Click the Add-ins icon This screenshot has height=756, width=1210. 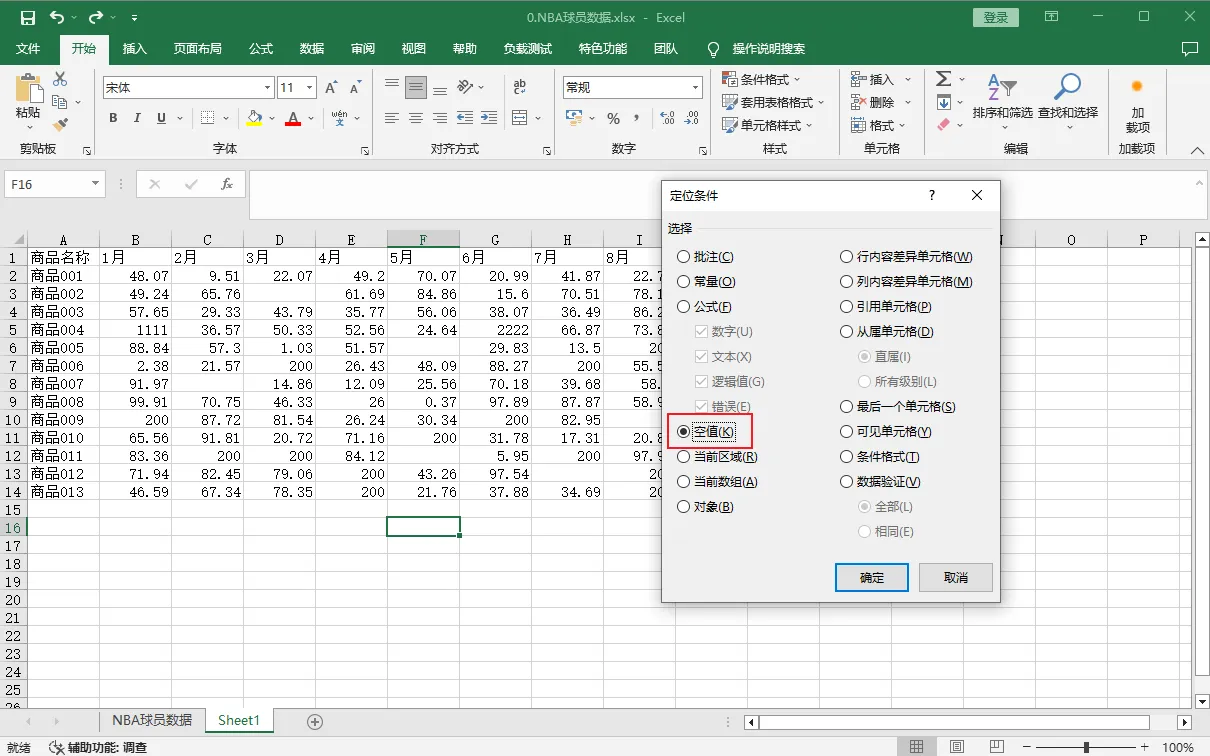click(x=1137, y=104)
